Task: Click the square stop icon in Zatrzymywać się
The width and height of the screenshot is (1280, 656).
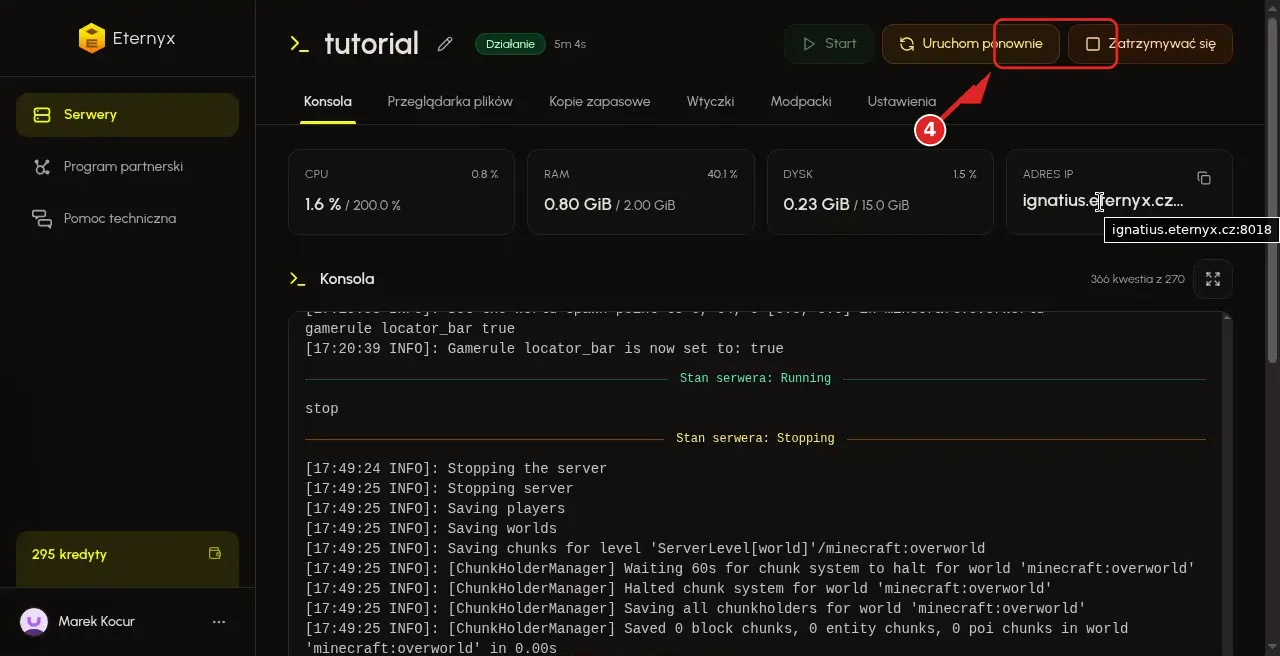Action: pos(1093,44)
